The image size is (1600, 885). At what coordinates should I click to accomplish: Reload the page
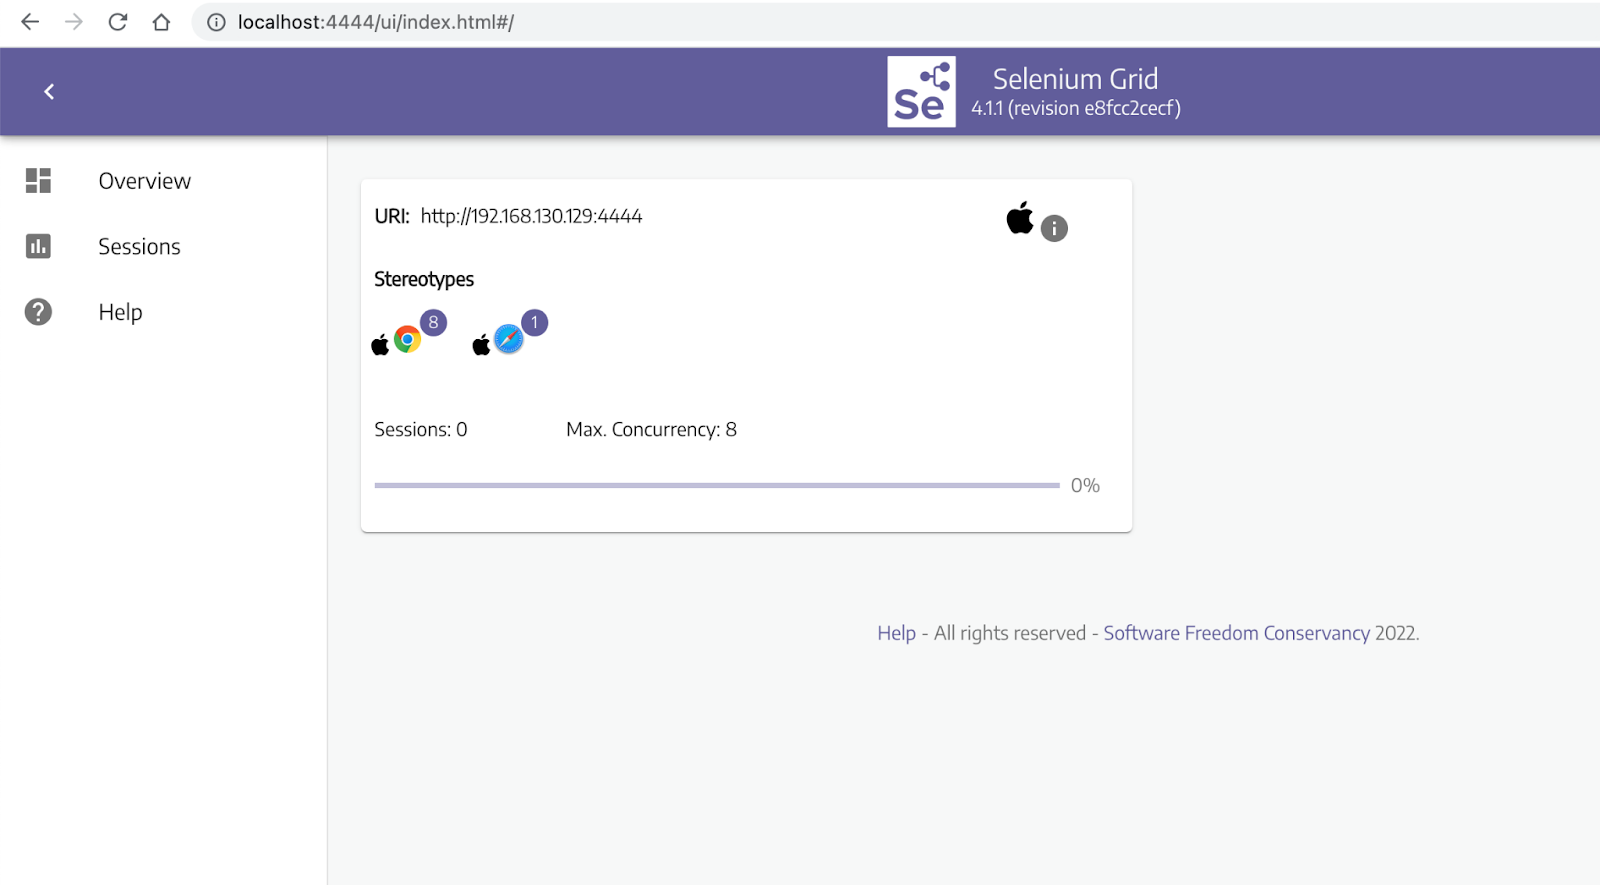coord(118,22)
